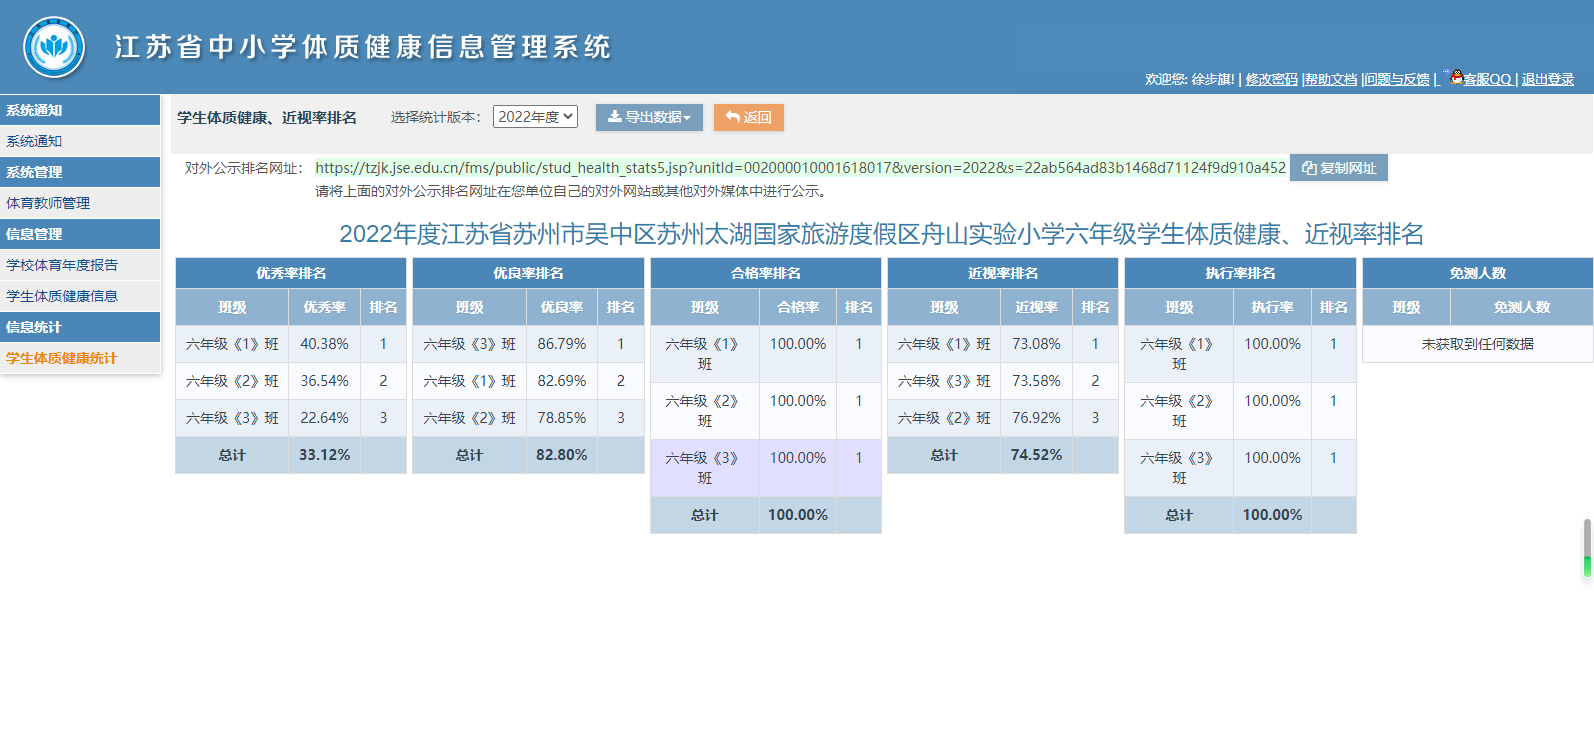Click the system logo emblem in header
The height and width of the screenshot is (756, 1594).
54,47
